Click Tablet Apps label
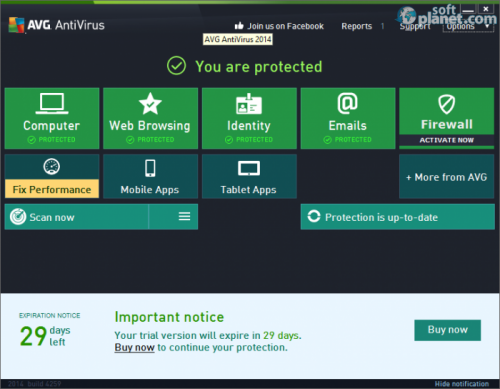Screen dimensions: 500x389 pos(248,190)
